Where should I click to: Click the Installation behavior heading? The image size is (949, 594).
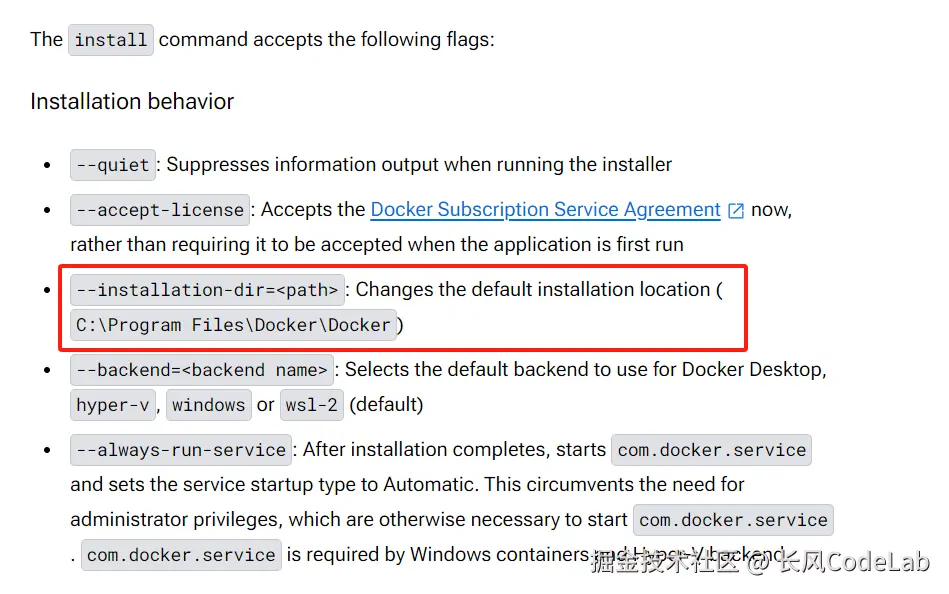(132, 102)
